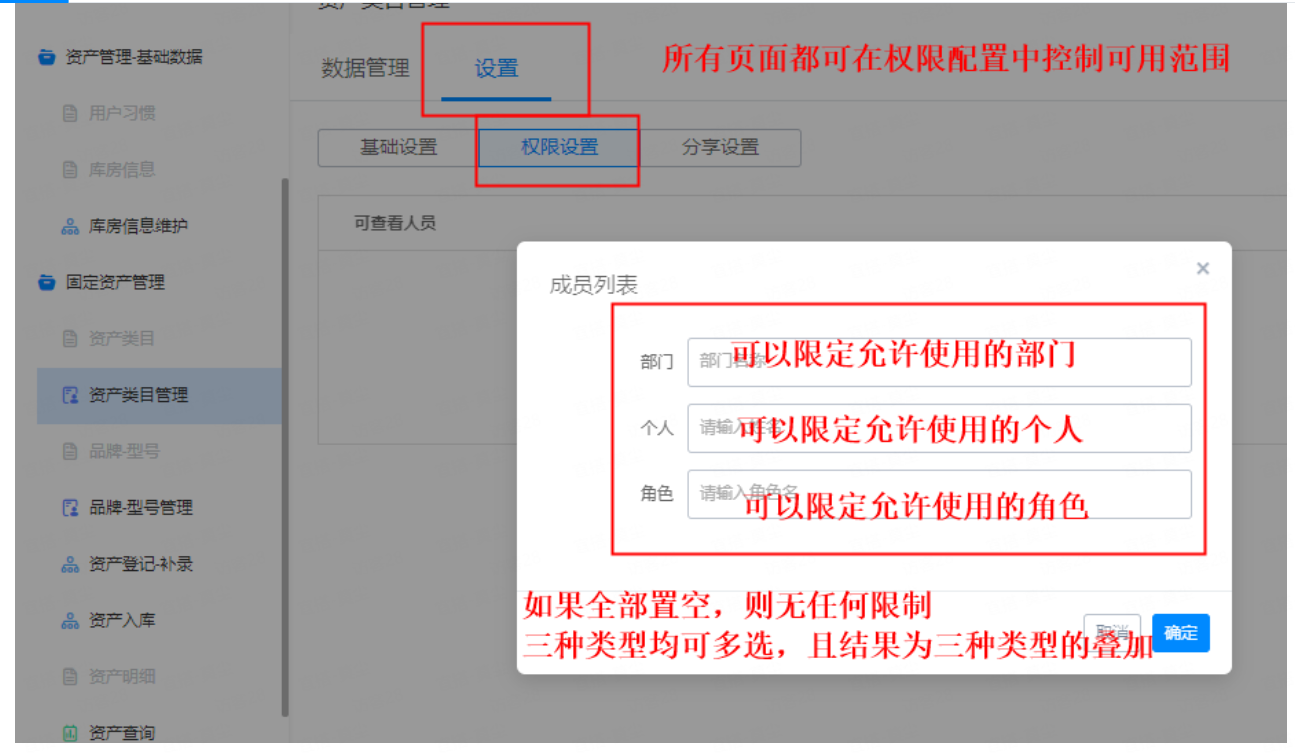The image size is (1295, 753).
Task: Click the 个人 input field
Action: (939, 428)
